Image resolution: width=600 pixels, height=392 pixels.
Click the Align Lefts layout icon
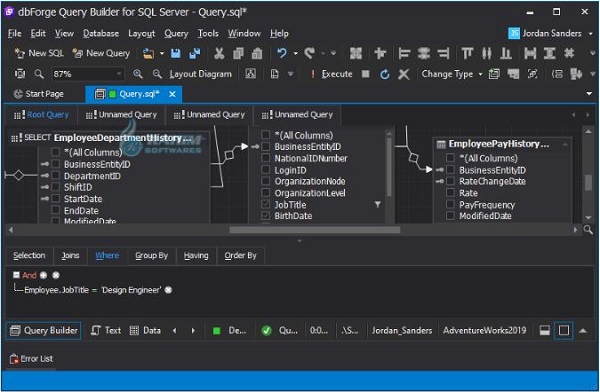pos(404,53)
